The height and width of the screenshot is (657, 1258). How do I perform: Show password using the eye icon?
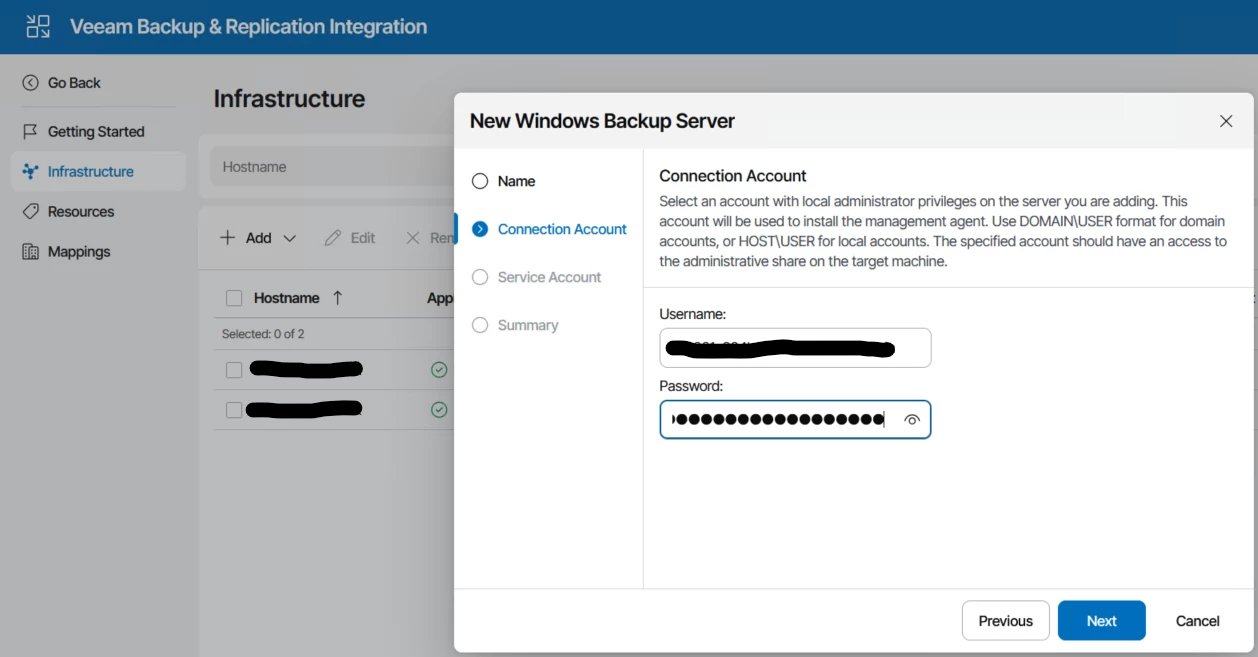[x=911, y=420]
